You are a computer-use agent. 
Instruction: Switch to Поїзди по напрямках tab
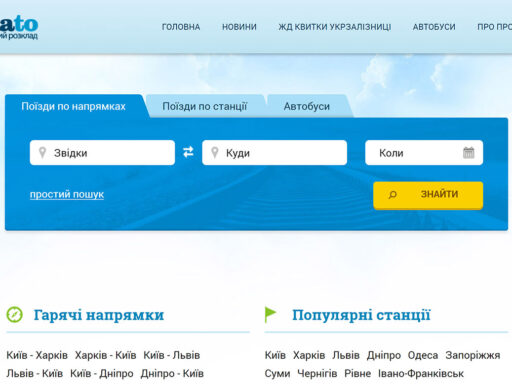[73, 106]
